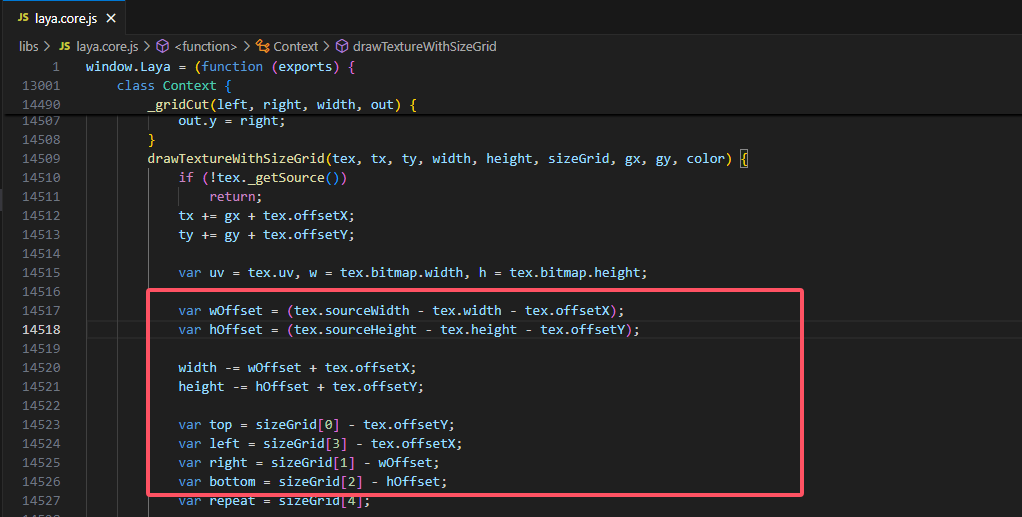Screen dimensions: 1022x517
Task: Jump to sticky line window.Laya function header
Action: [220, 67]
